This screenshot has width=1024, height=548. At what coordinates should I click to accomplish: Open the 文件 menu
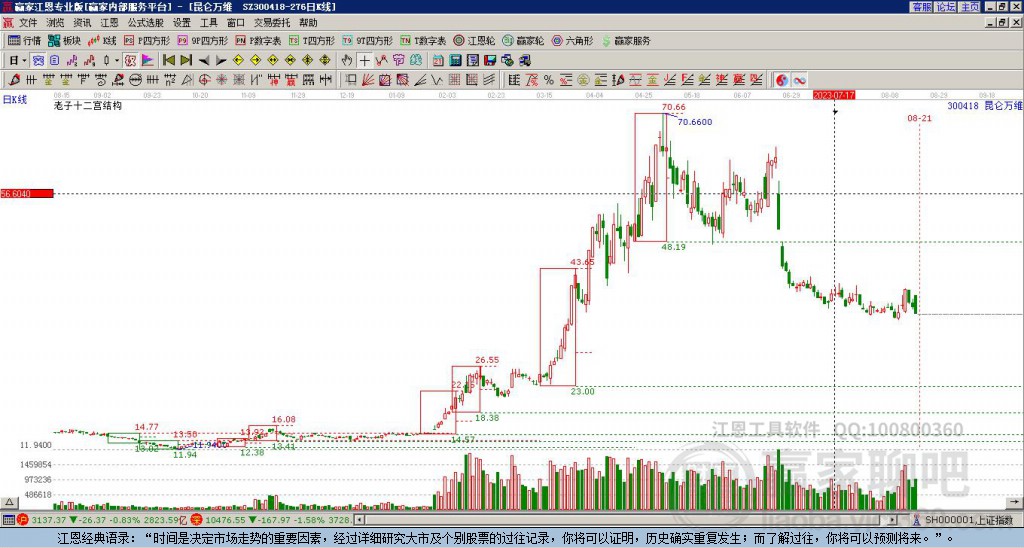pyautogui.click(x=28, y=23)
